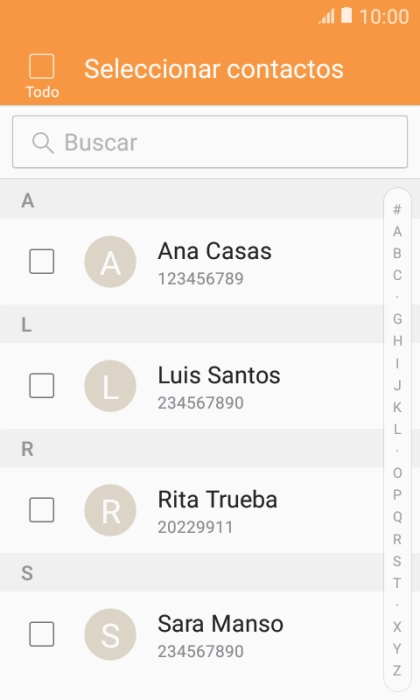Viewport: 420px width, 700px height.
Task: Check the box for Ana Casas
Action: coord(42,261)
